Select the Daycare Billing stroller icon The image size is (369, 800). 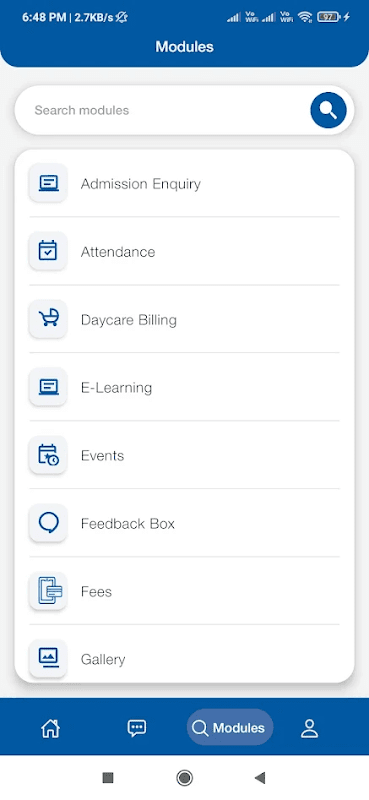(48, 319)
